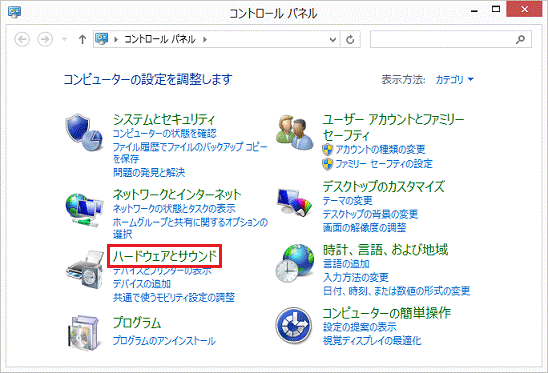Open the カテゴリ view-by dropdown
The width and height of the screenshot is (548, 373).
click(454, 80)
